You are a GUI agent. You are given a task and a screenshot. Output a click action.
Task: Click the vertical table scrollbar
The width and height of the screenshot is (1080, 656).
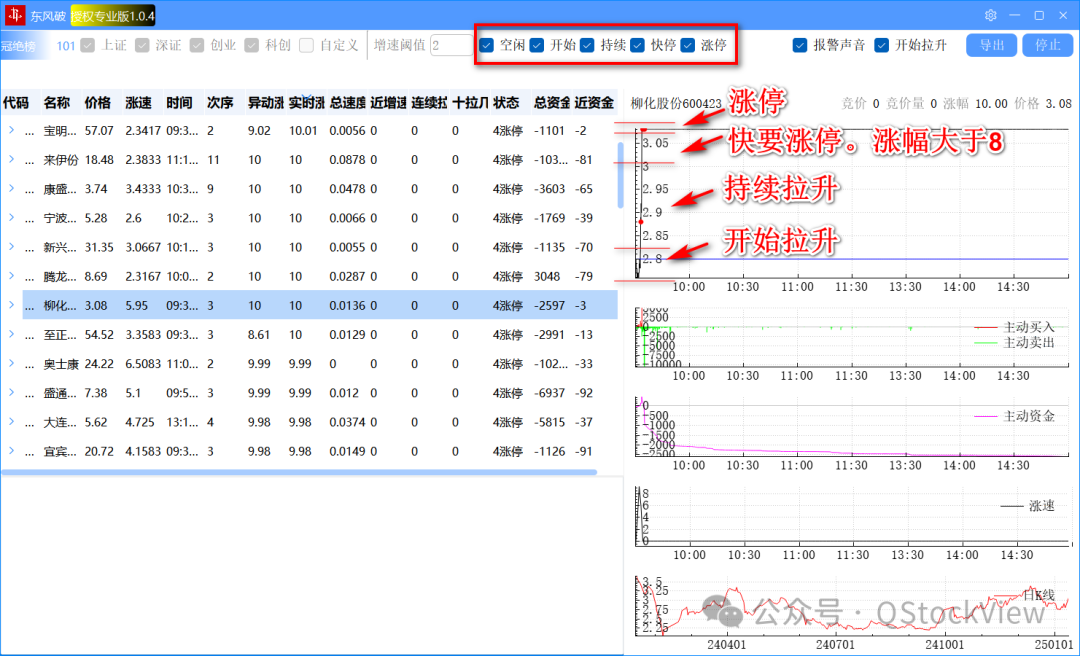point(621,175)
